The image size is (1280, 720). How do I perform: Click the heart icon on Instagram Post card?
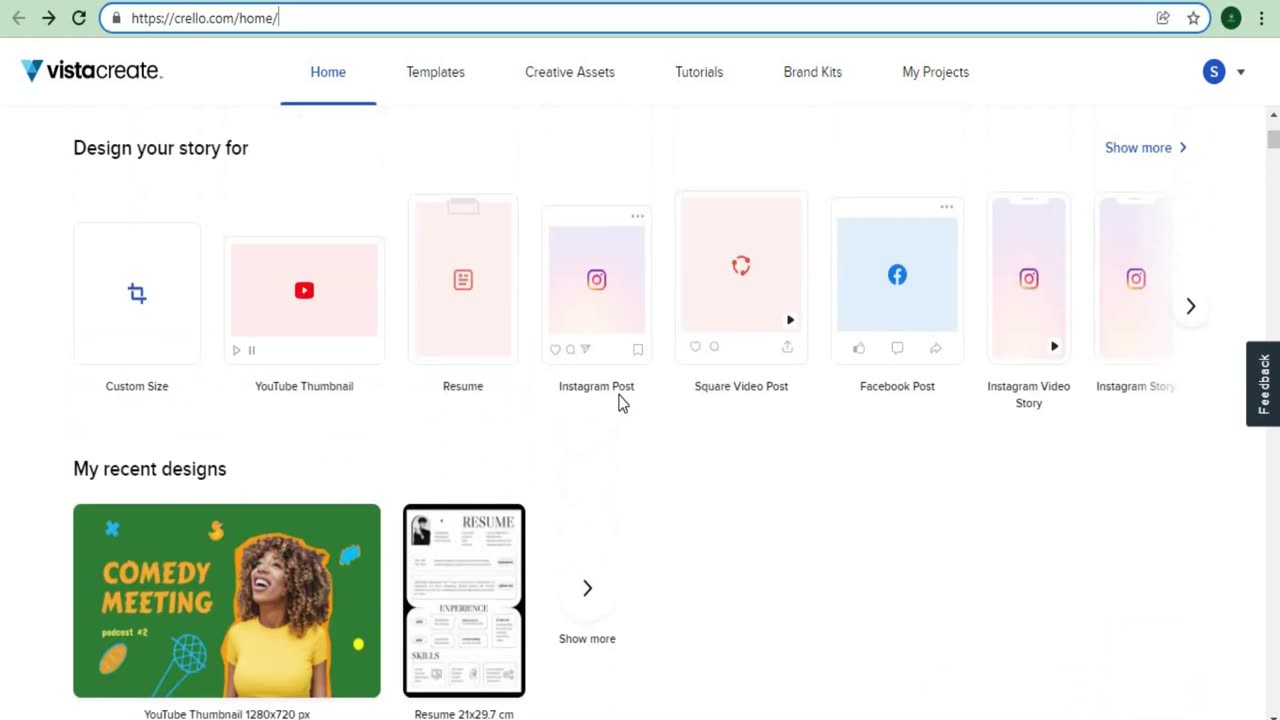point(555,350)
